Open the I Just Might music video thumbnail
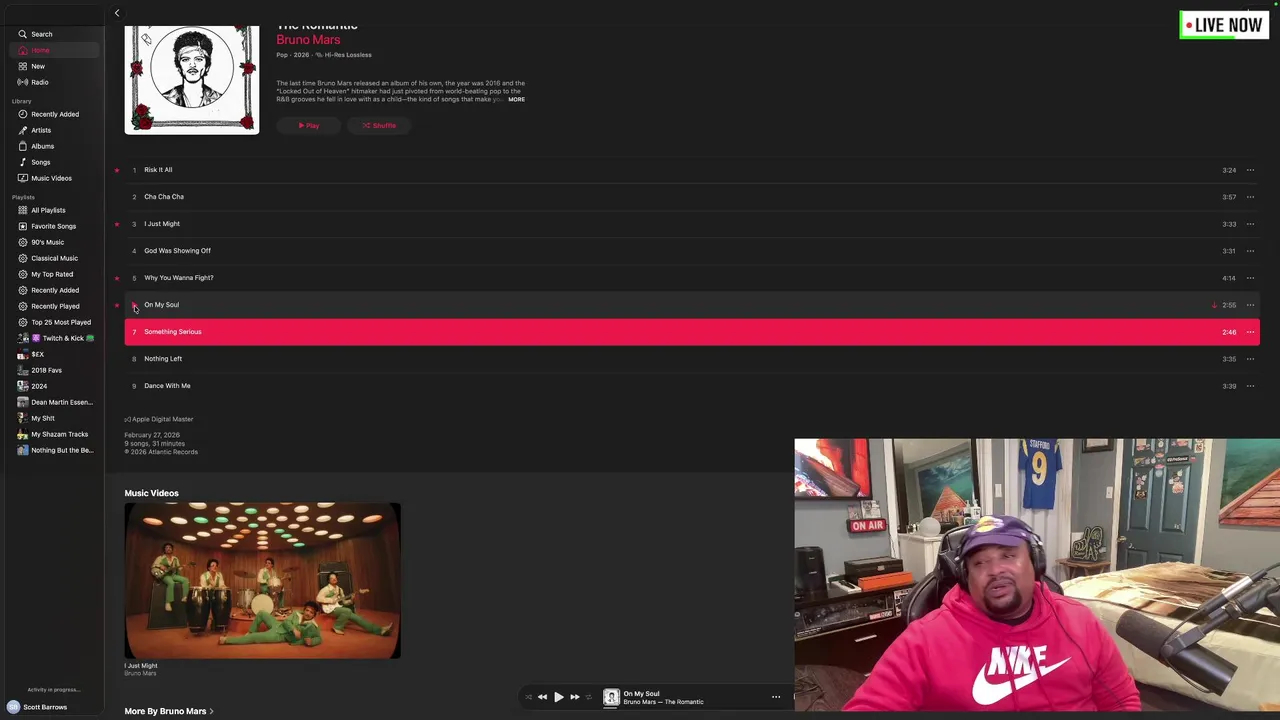This screenshot has height=720, width=1280. [262, 581]
